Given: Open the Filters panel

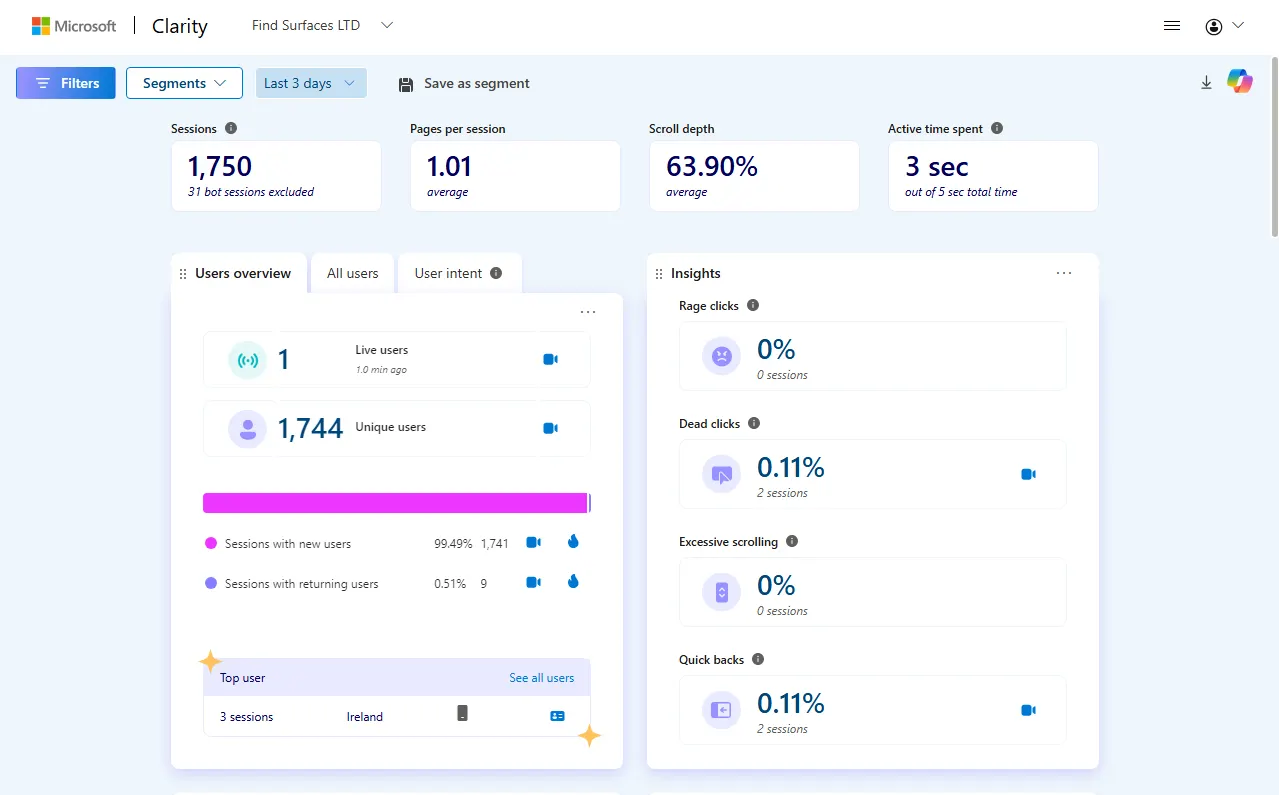Looking at the screenshot, I should (66, 83).
